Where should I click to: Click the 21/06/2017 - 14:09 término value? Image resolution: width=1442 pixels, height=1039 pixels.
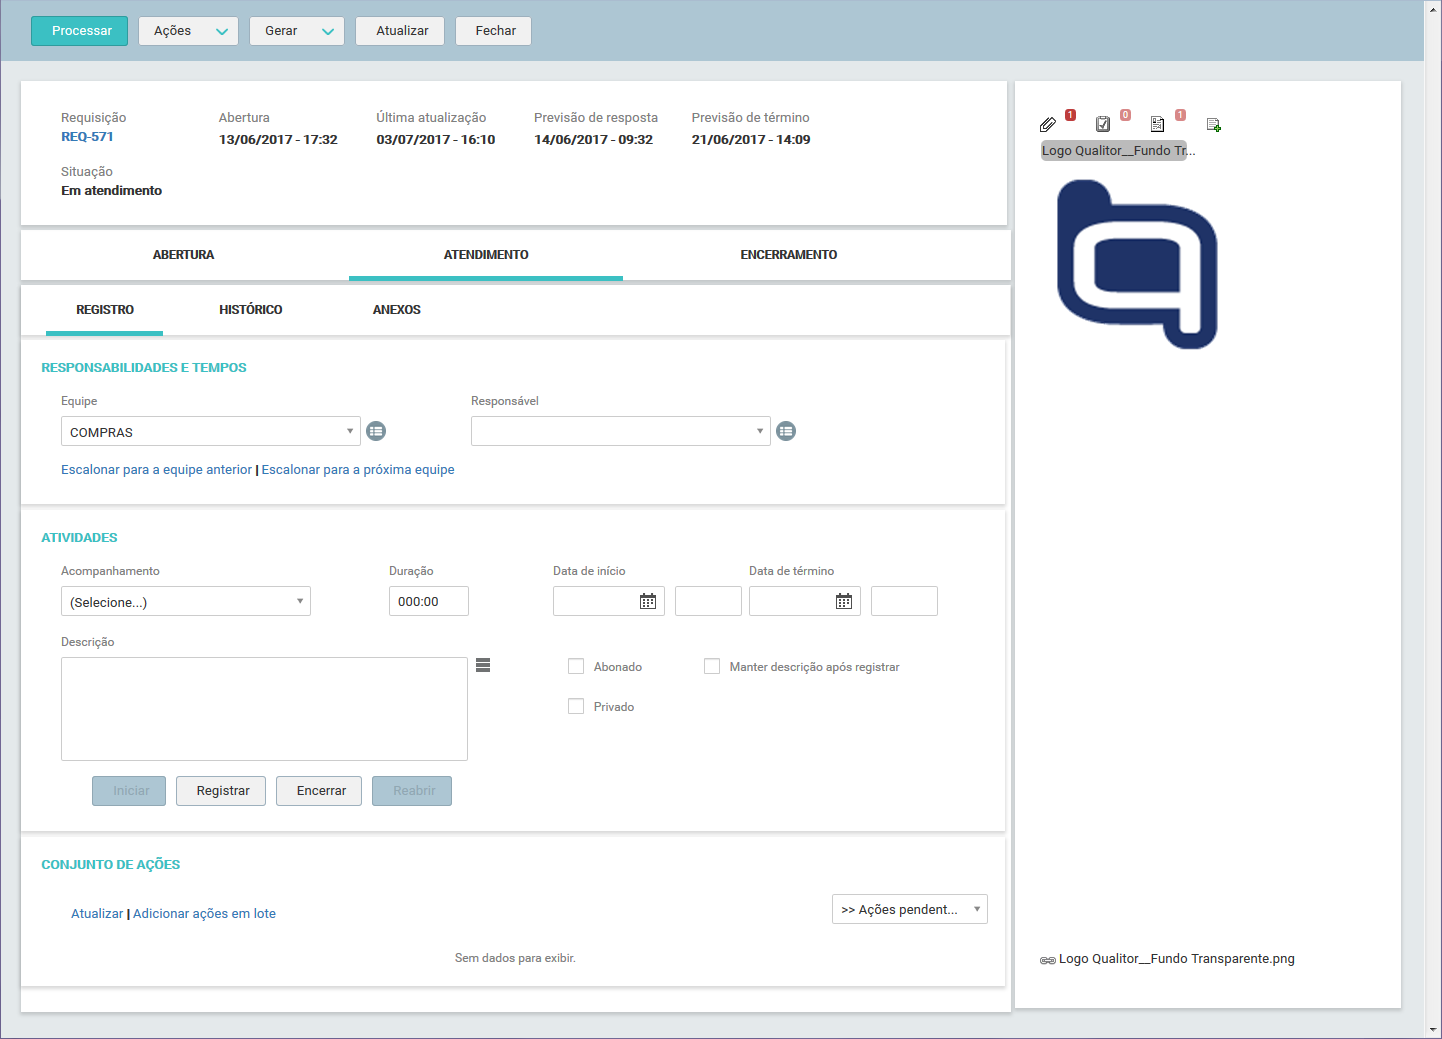[x=751, y=140]
